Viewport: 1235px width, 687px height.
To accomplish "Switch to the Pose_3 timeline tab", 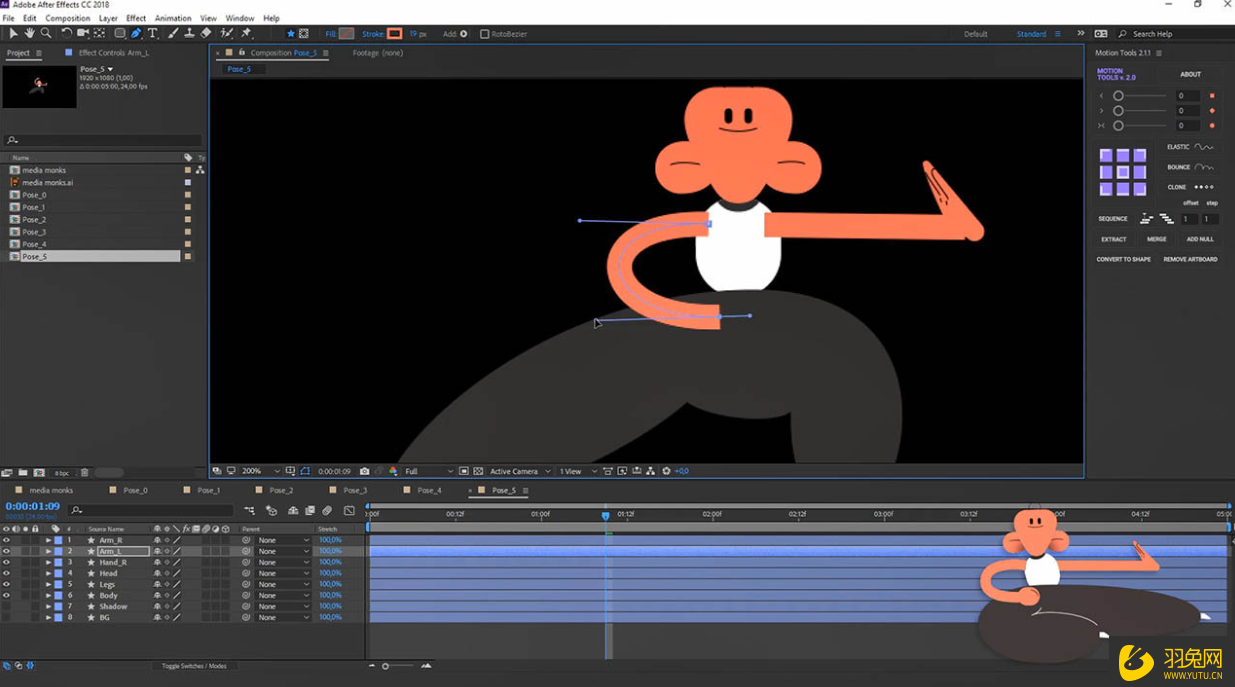I will pyautogui.click(x=355, y=490).
